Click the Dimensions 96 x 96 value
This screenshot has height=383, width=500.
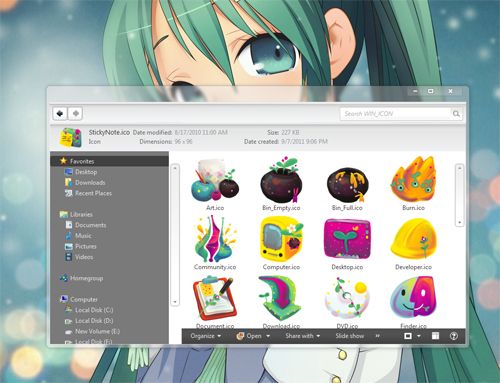tap(184, 142)
